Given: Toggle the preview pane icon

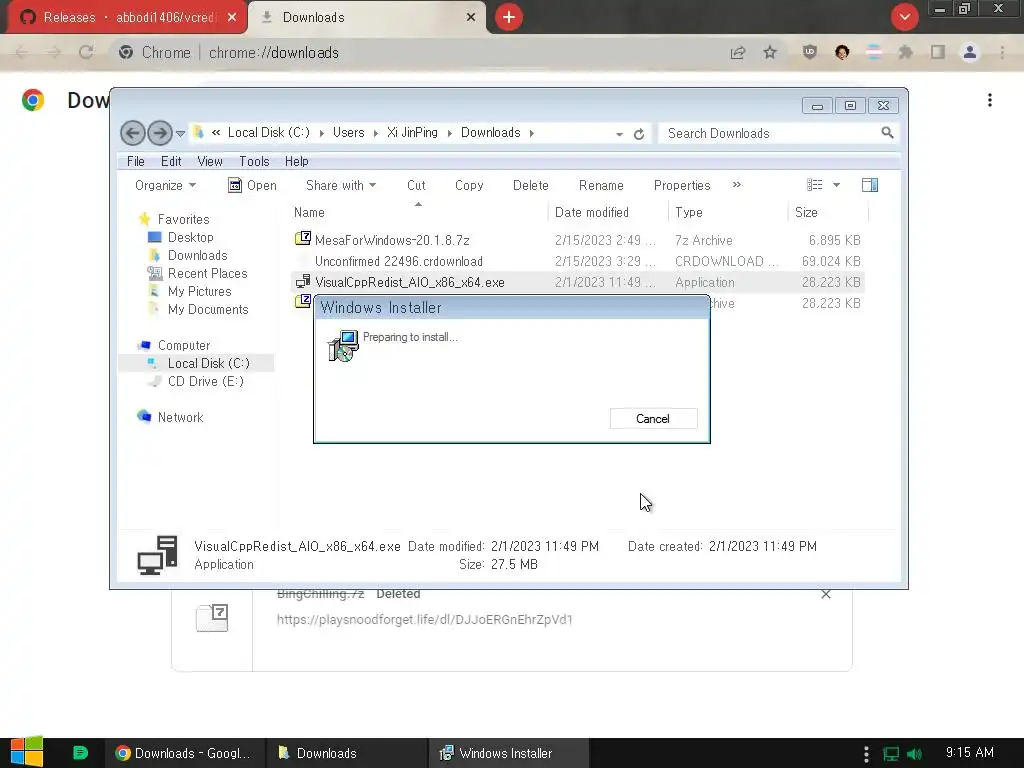Looking at the screenshot, I should pyautogui.click(x=870, y=185).
